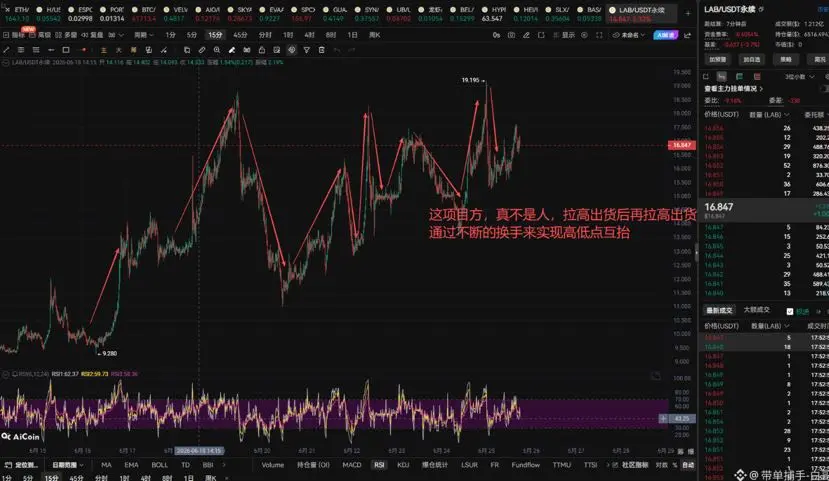Viewport: 829px width, 481px height.
Task: Open the 周期 period dropdown
Action: 143,35
